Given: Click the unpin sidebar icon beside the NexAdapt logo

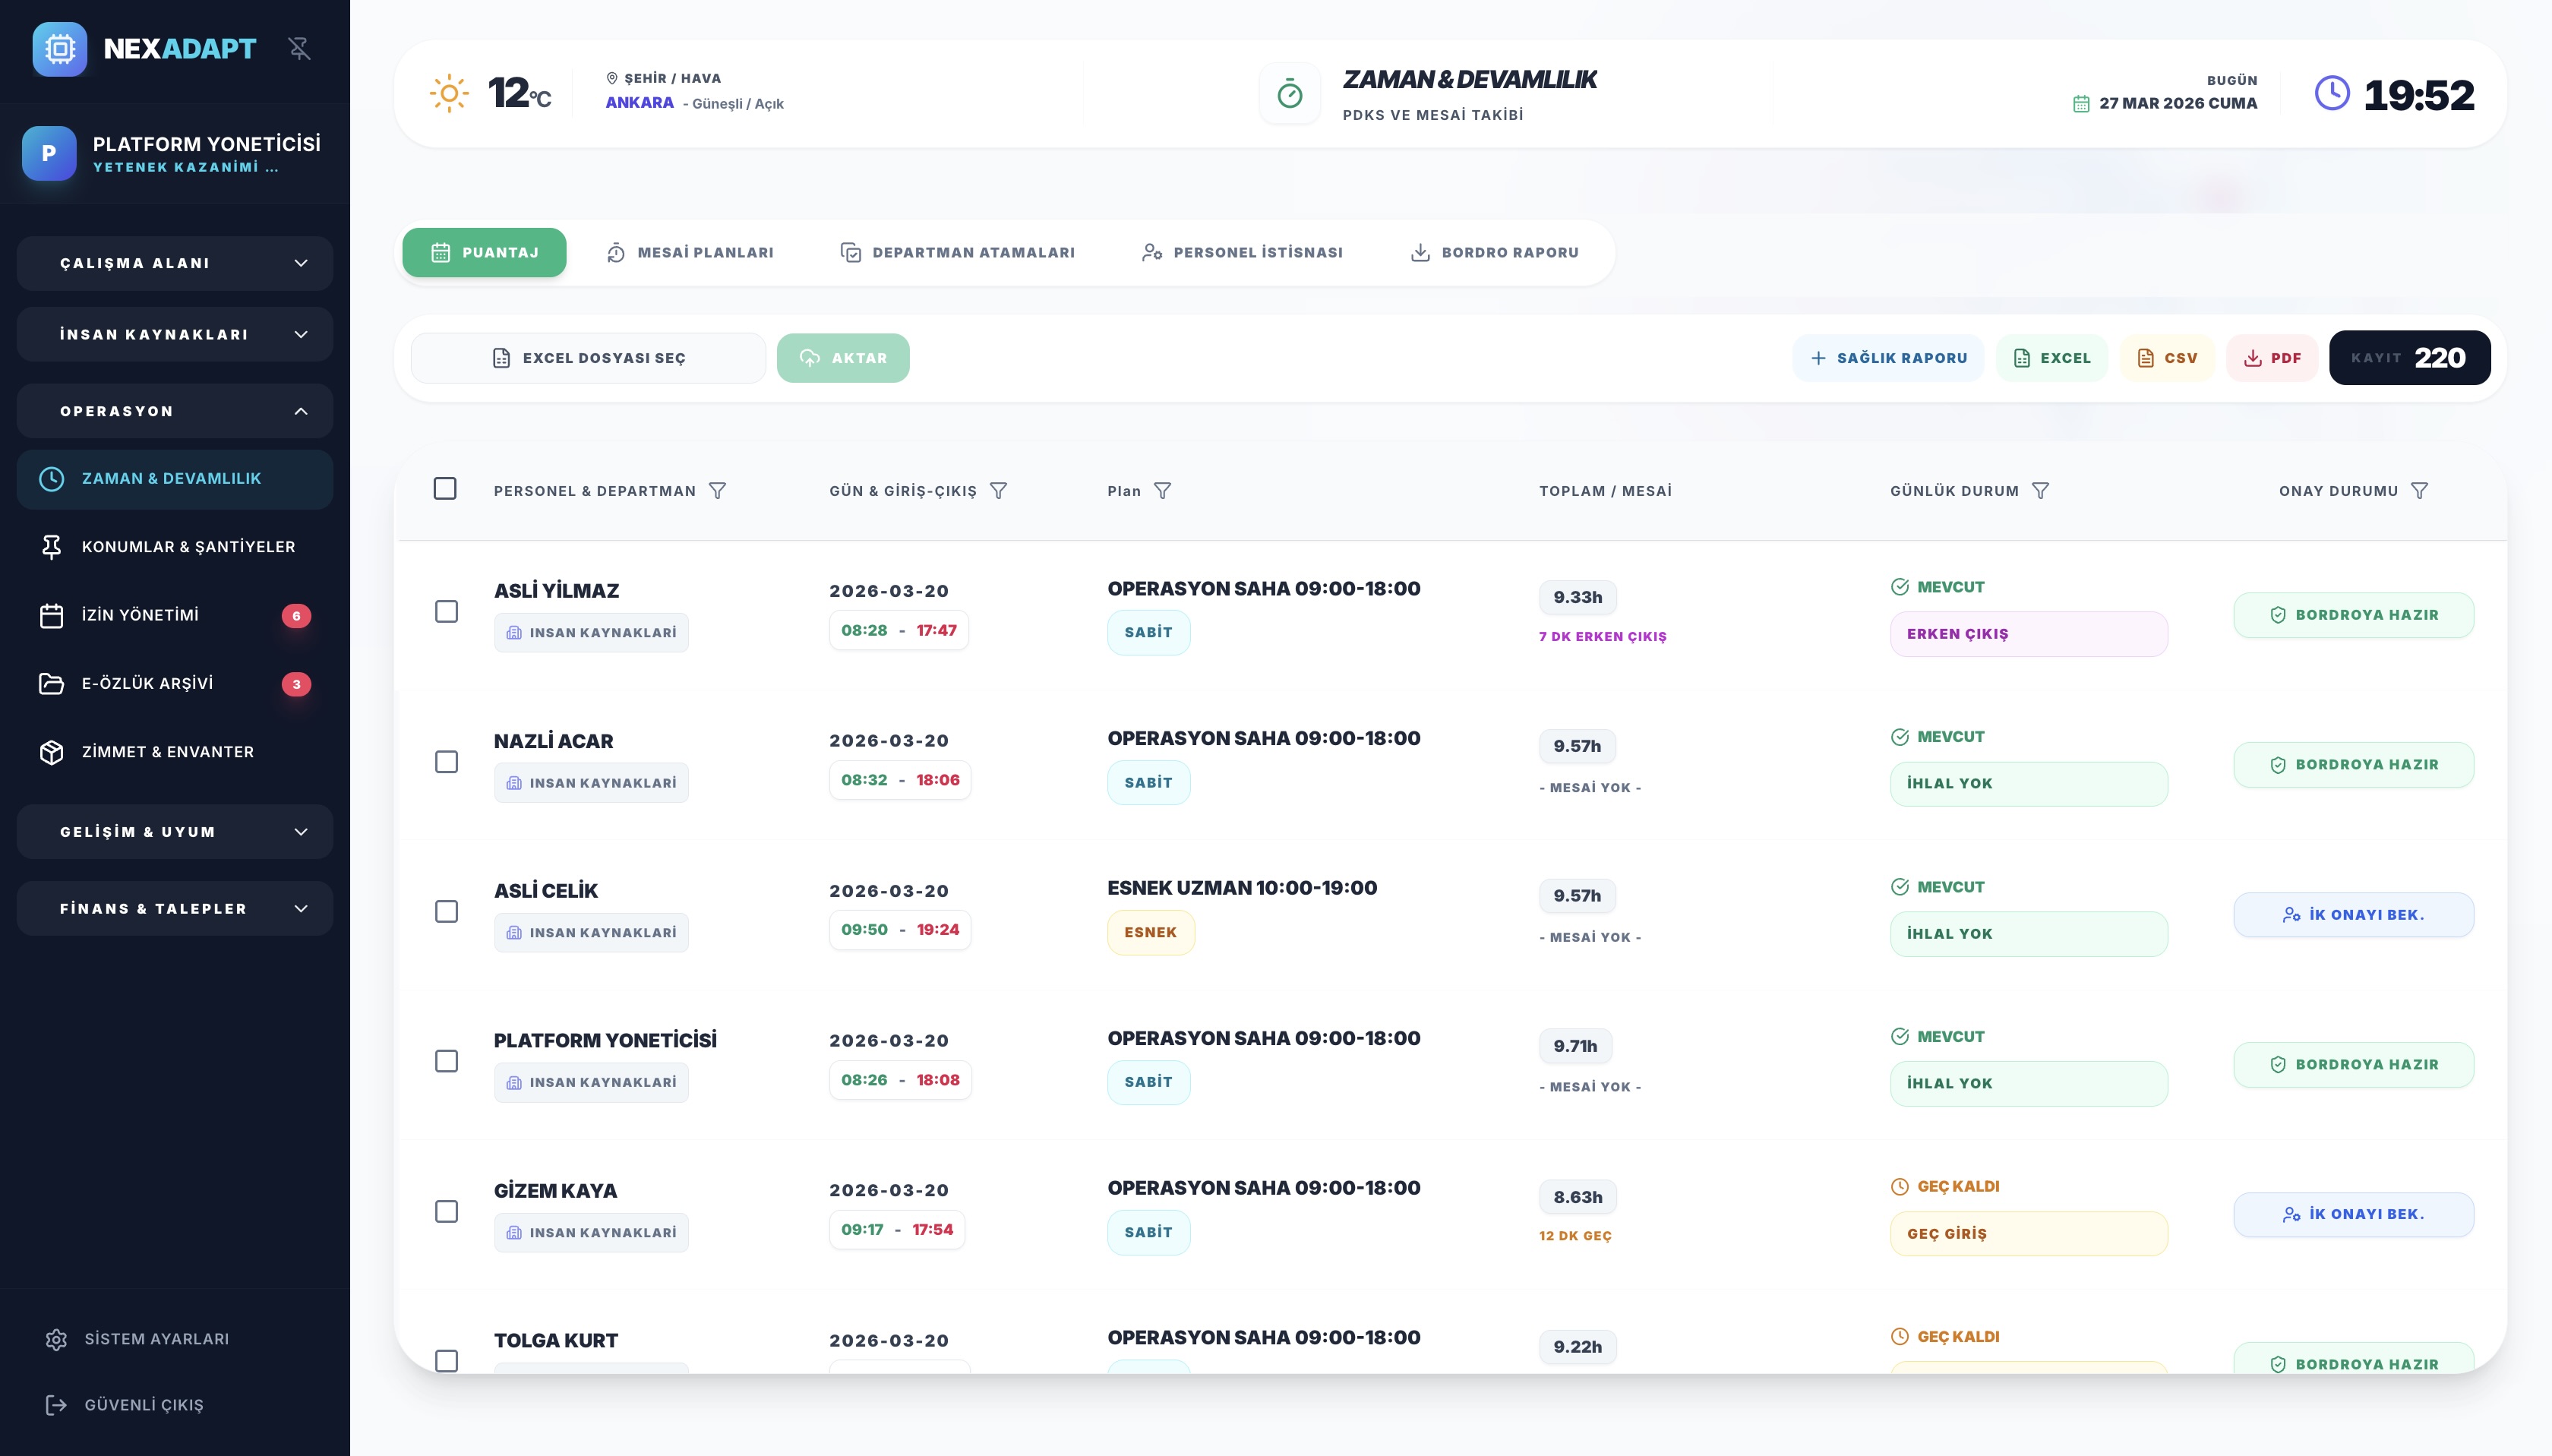Looking at the screenshot, I should [x=299, y=48].
